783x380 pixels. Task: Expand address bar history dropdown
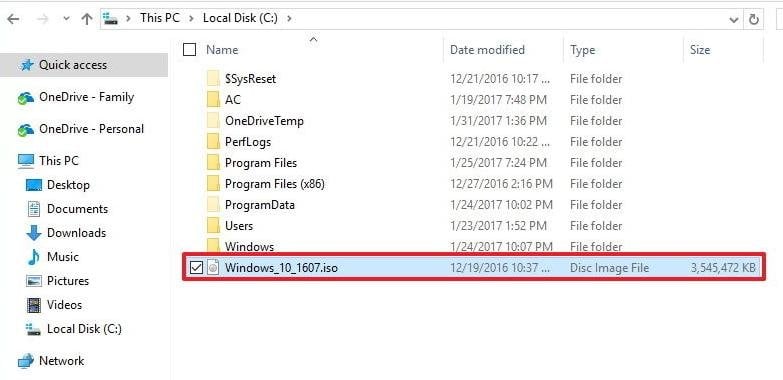(x=734, y=19)
